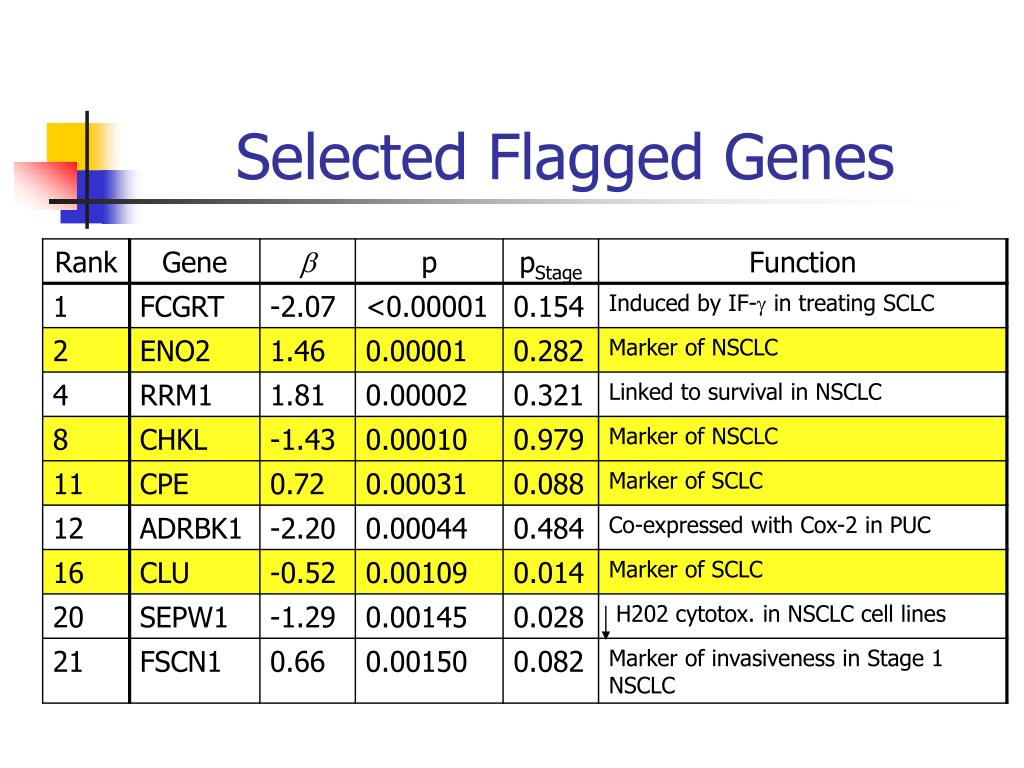Select the Function column header
This screenshot has height=768, width=1024.
click(x=802, y=263)
